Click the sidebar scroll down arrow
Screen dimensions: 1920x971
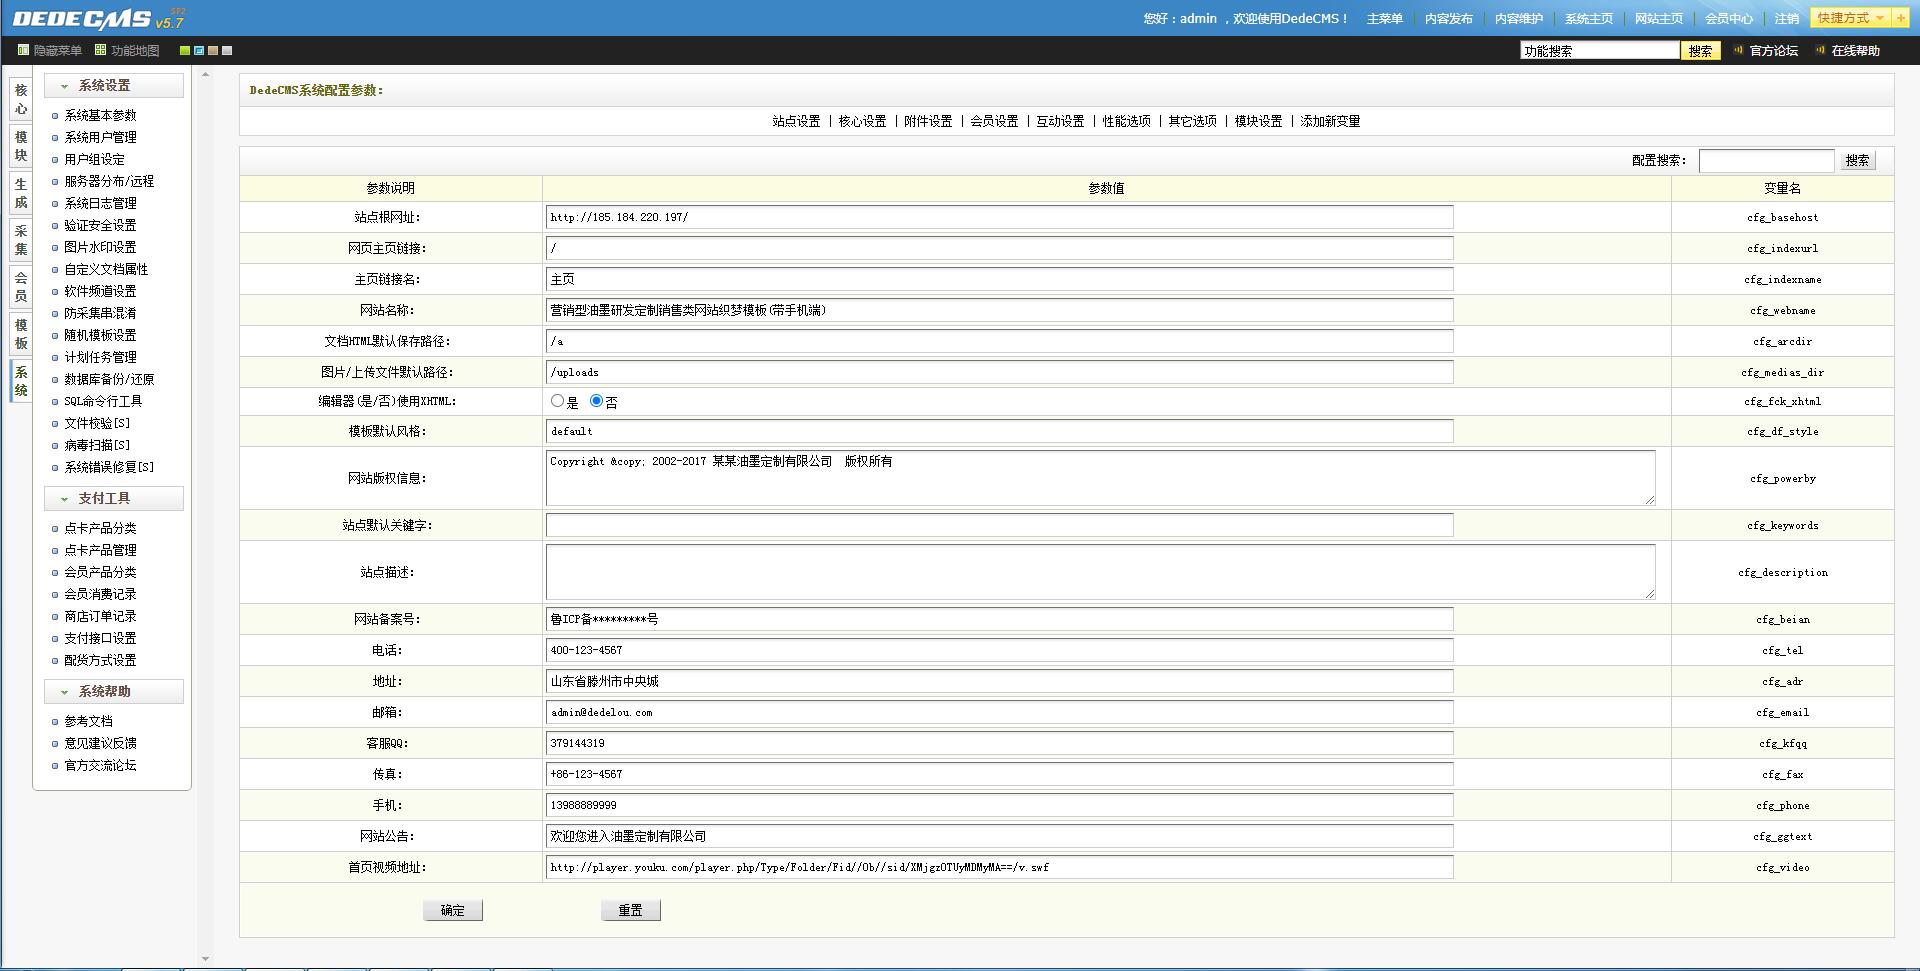(205, 959)
